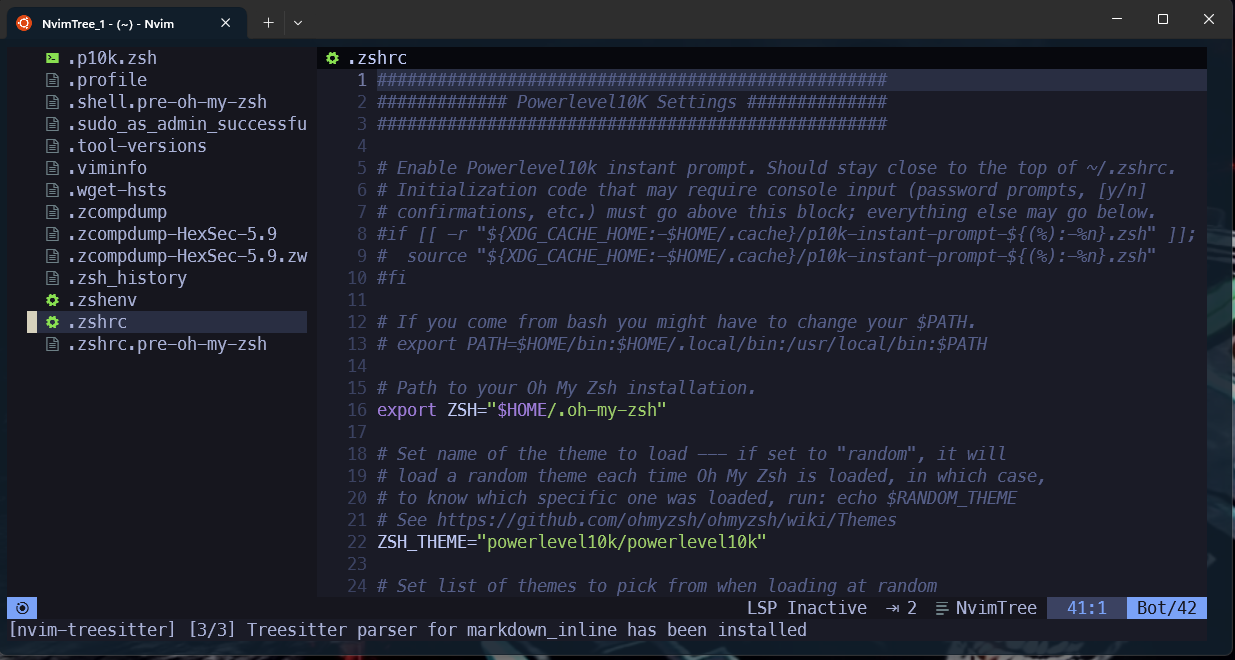Image resolution: width=1235 pixels, height=660 pixels.
Task: Click the file icon beside .zsh_history
Action: [52, 278]
